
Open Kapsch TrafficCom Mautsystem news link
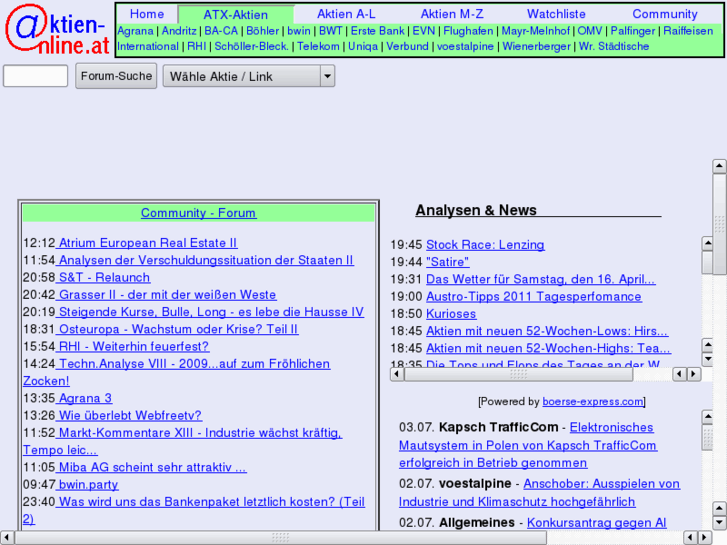(528, 445)
